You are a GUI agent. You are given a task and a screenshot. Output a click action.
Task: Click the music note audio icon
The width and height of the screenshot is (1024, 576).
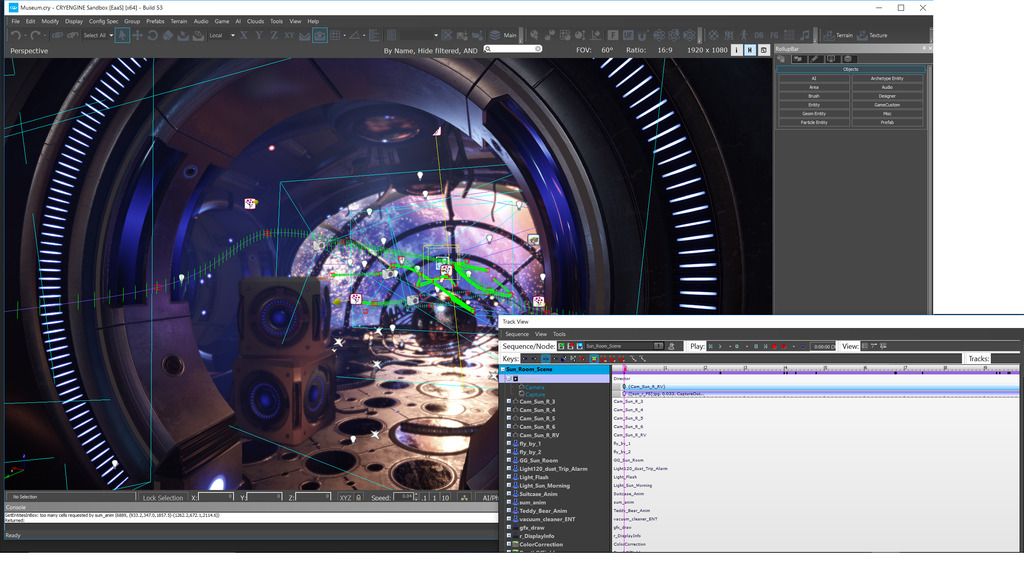point(805,35)
